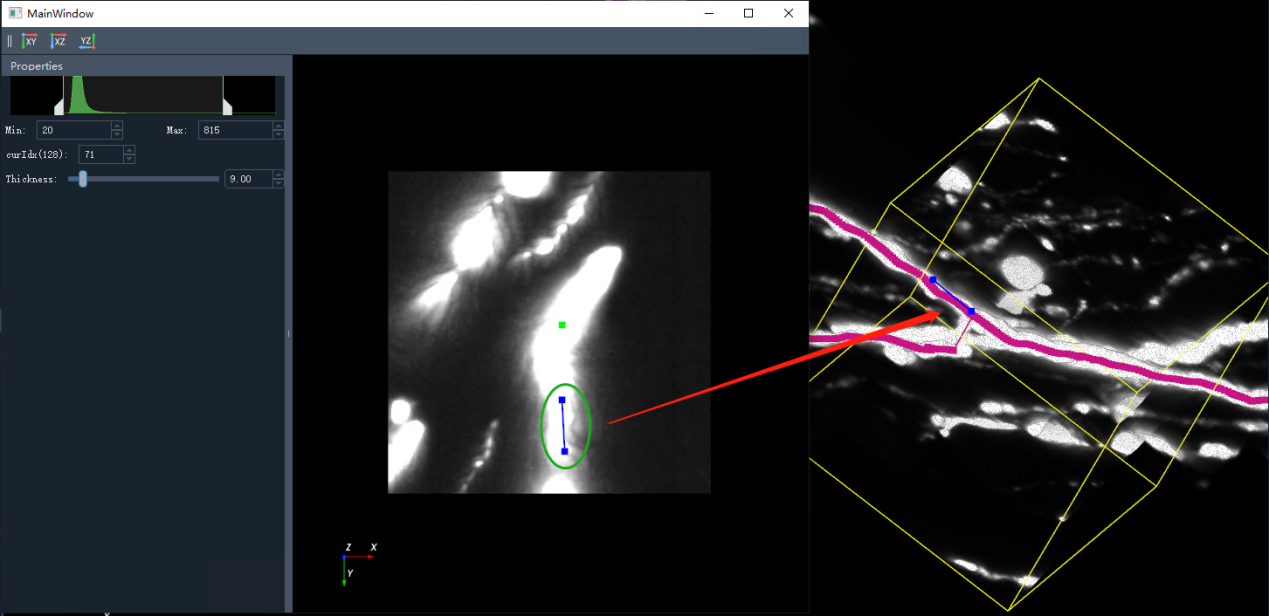Screen dimensions: 1269x616
Task: Click the Thickness slider handle
Action: click(83, 179)
